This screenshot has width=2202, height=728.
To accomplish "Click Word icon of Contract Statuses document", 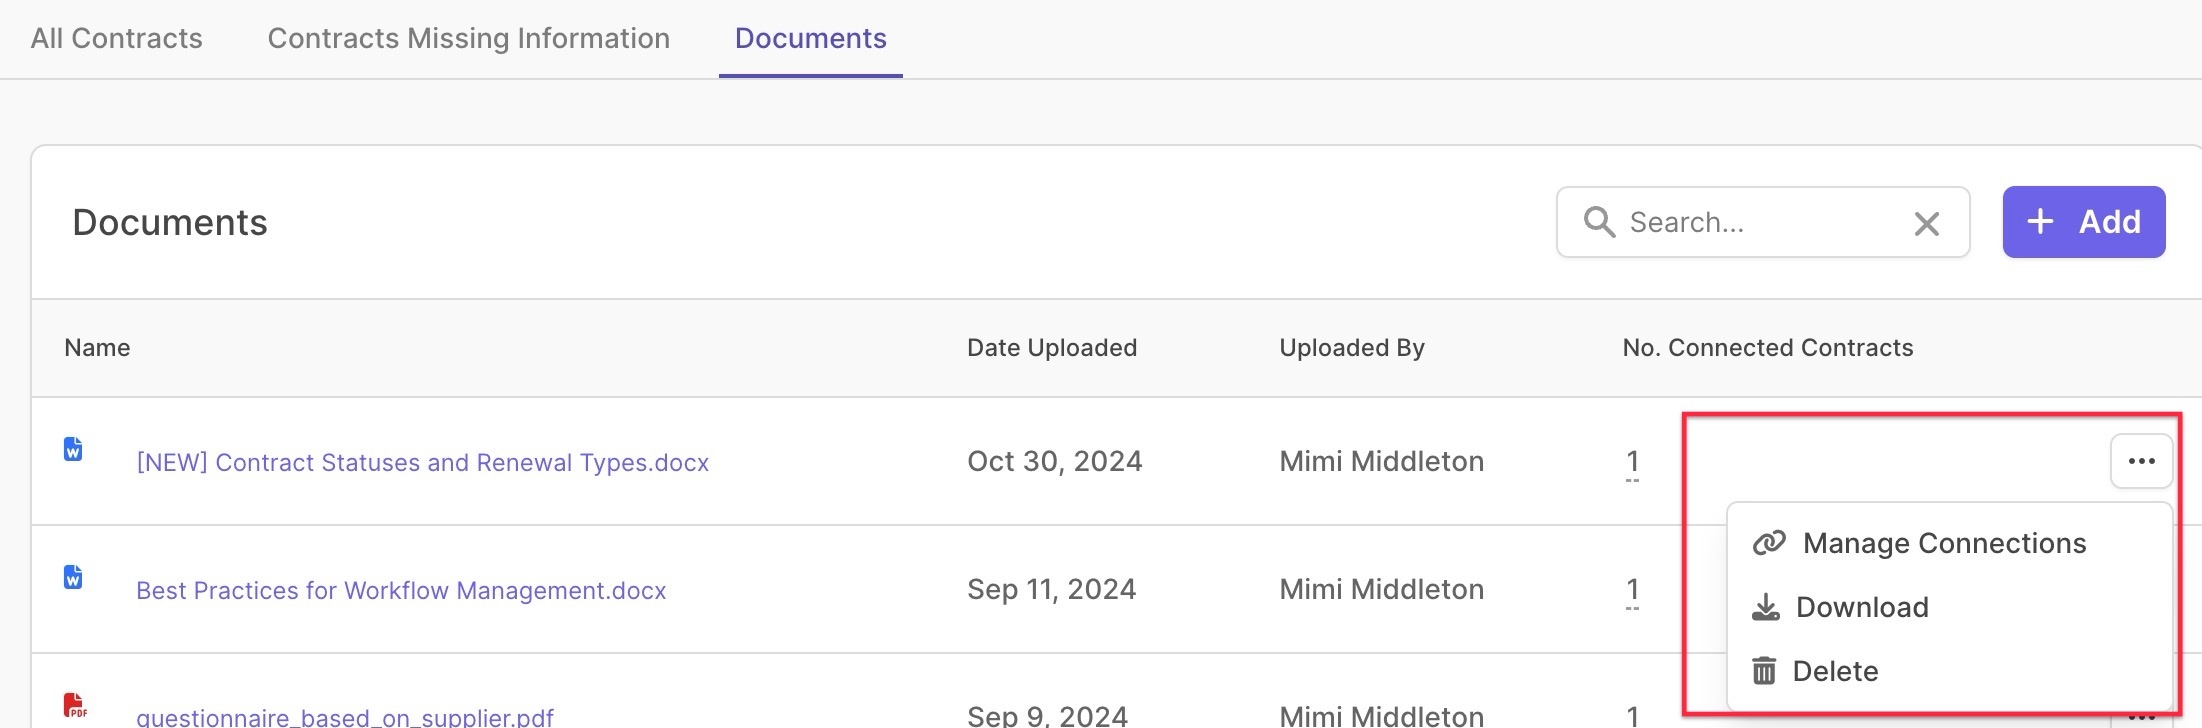I will 73,449.
